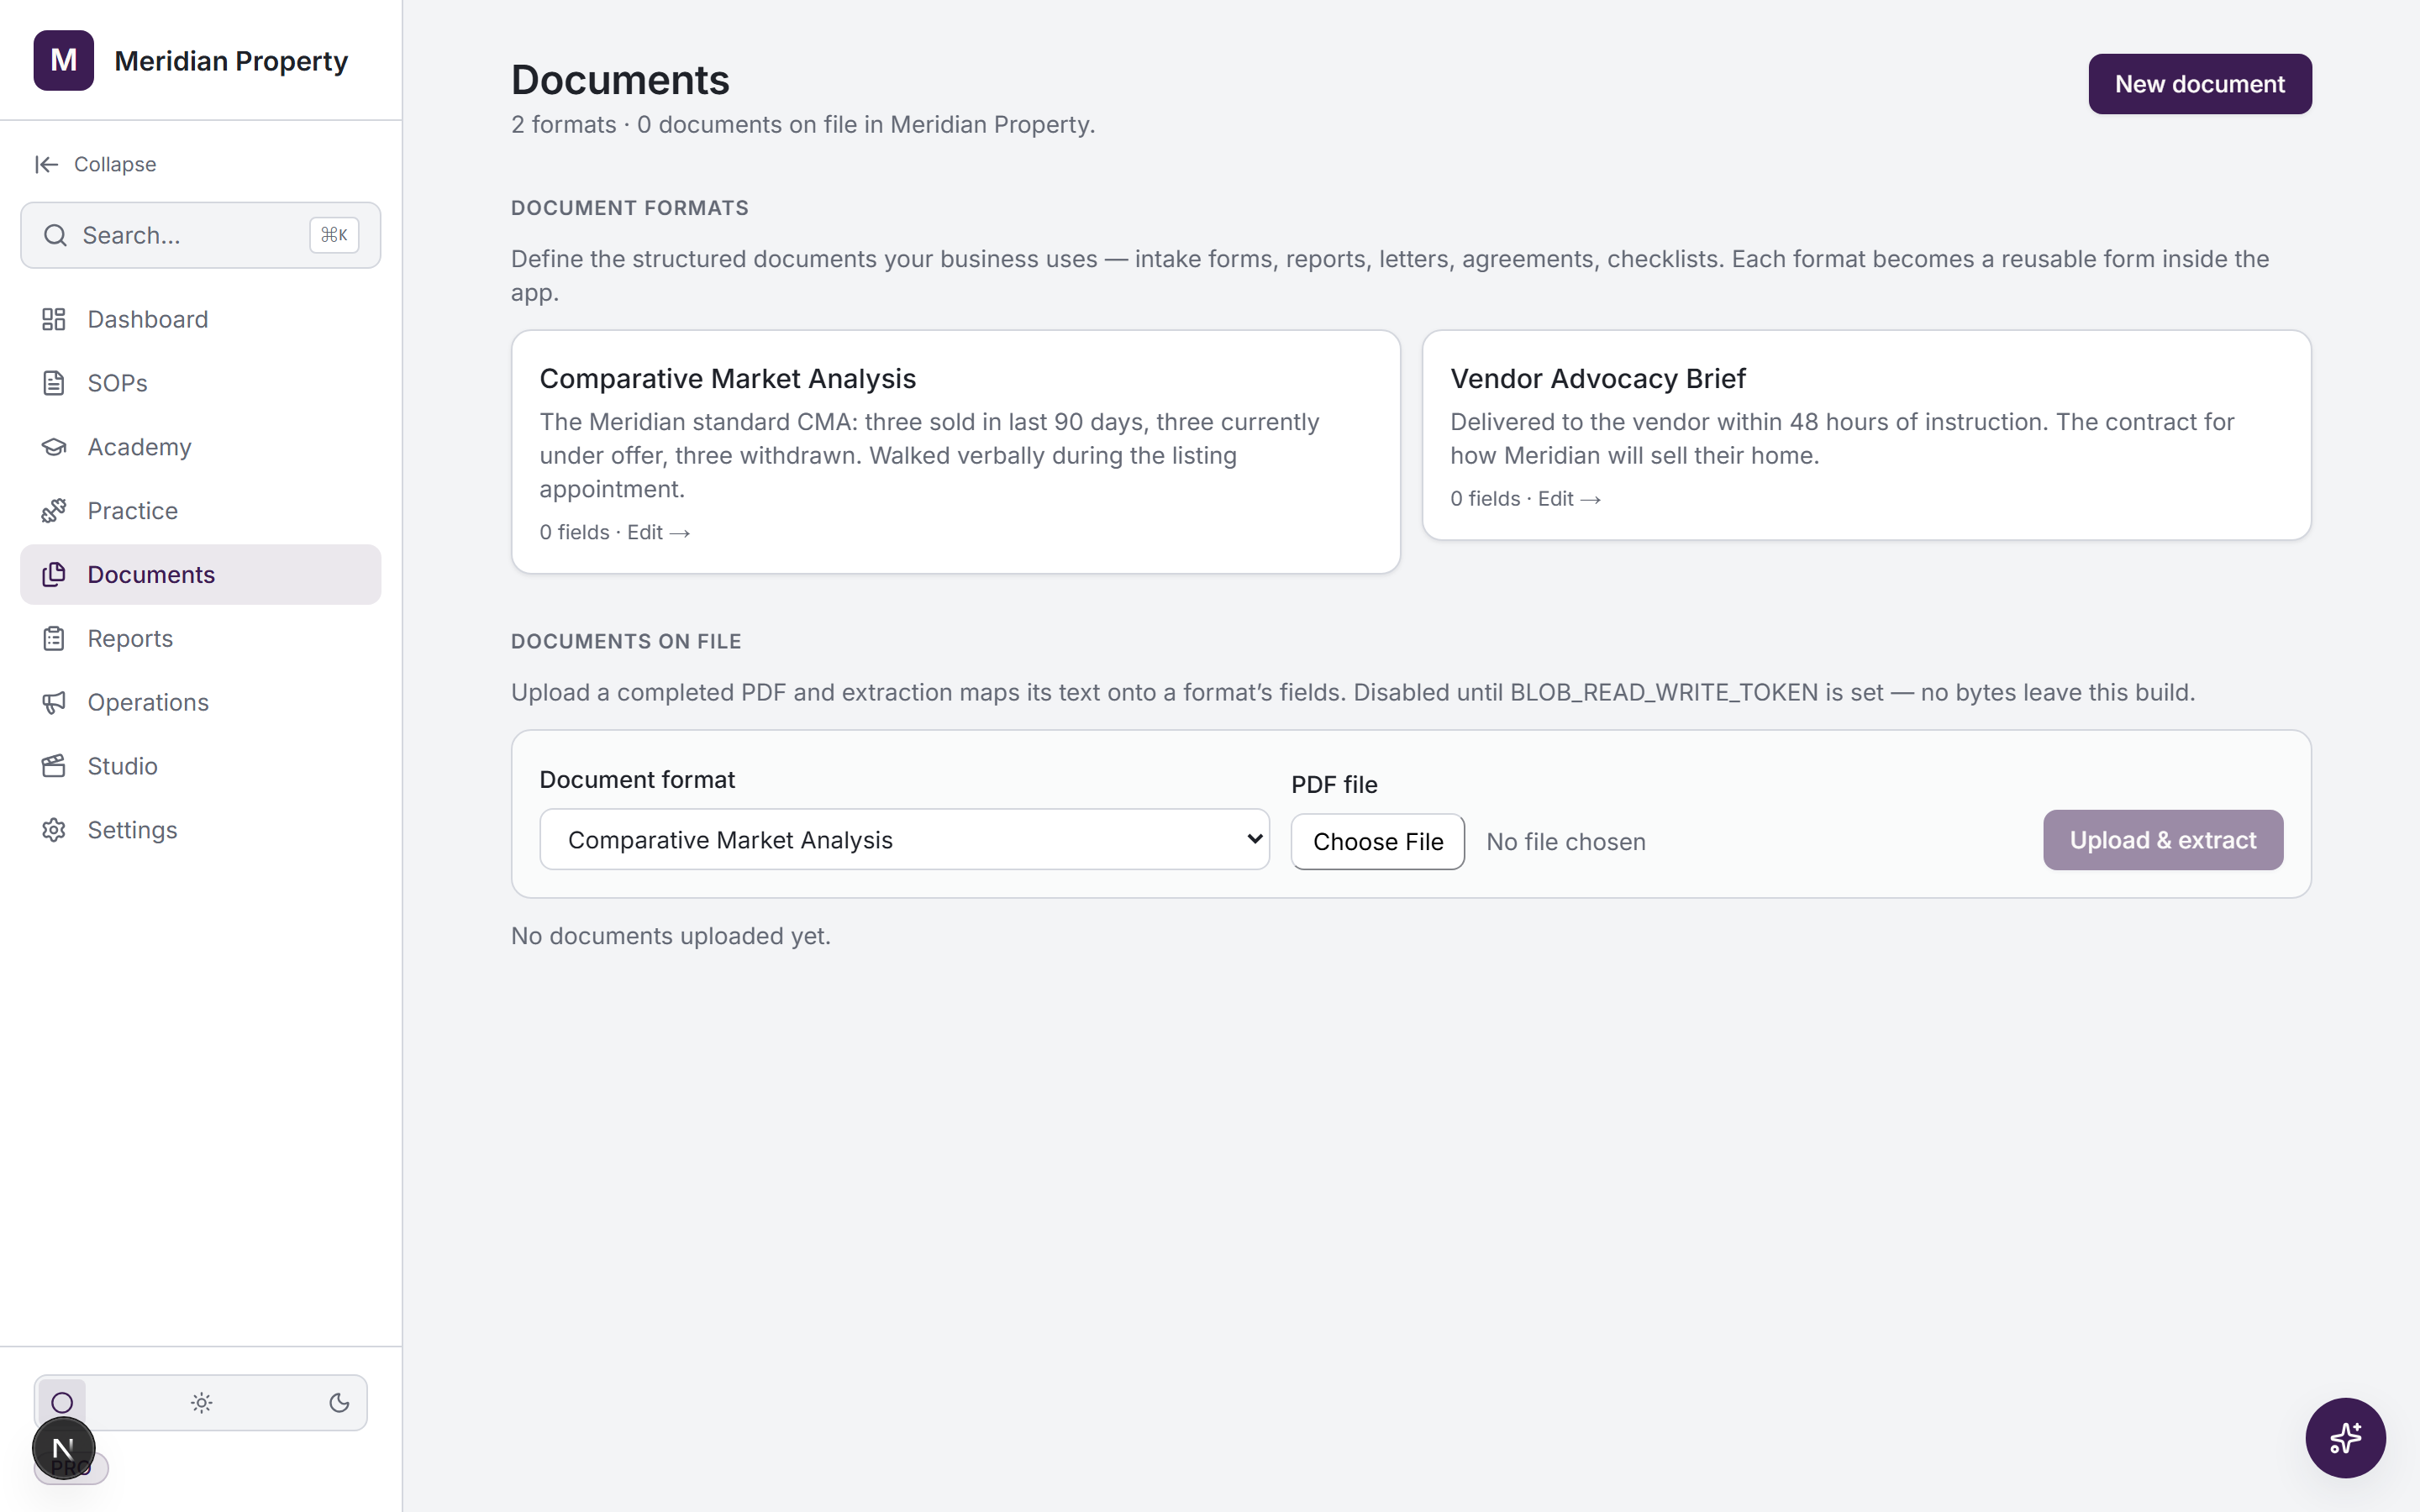The image size is (2420, 1512).
Task: Open Studio from sidebar
Action: click(200, 766)
